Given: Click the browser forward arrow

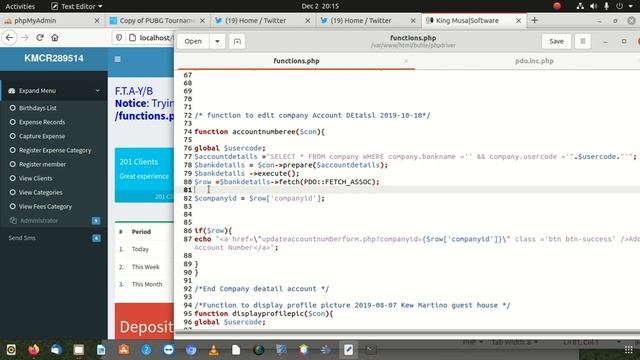Looking at the screenshot, I should pos(24,38).
